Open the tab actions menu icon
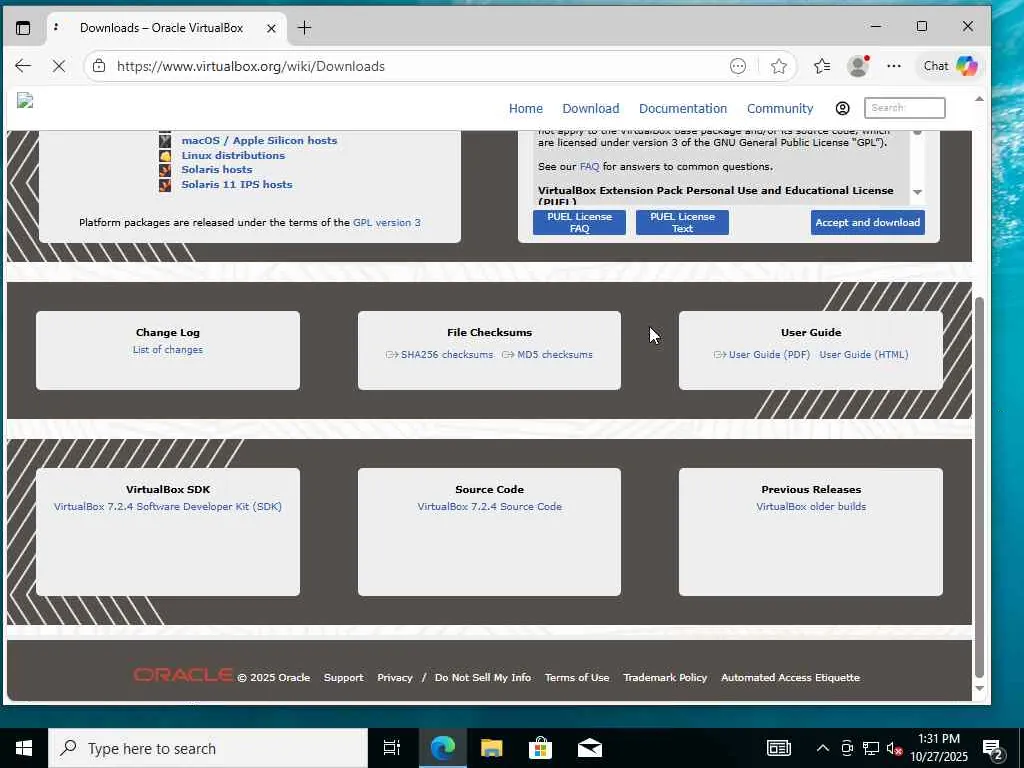Image resolution: width=1024 pixels, height=768 pixels. coord(23,28)
